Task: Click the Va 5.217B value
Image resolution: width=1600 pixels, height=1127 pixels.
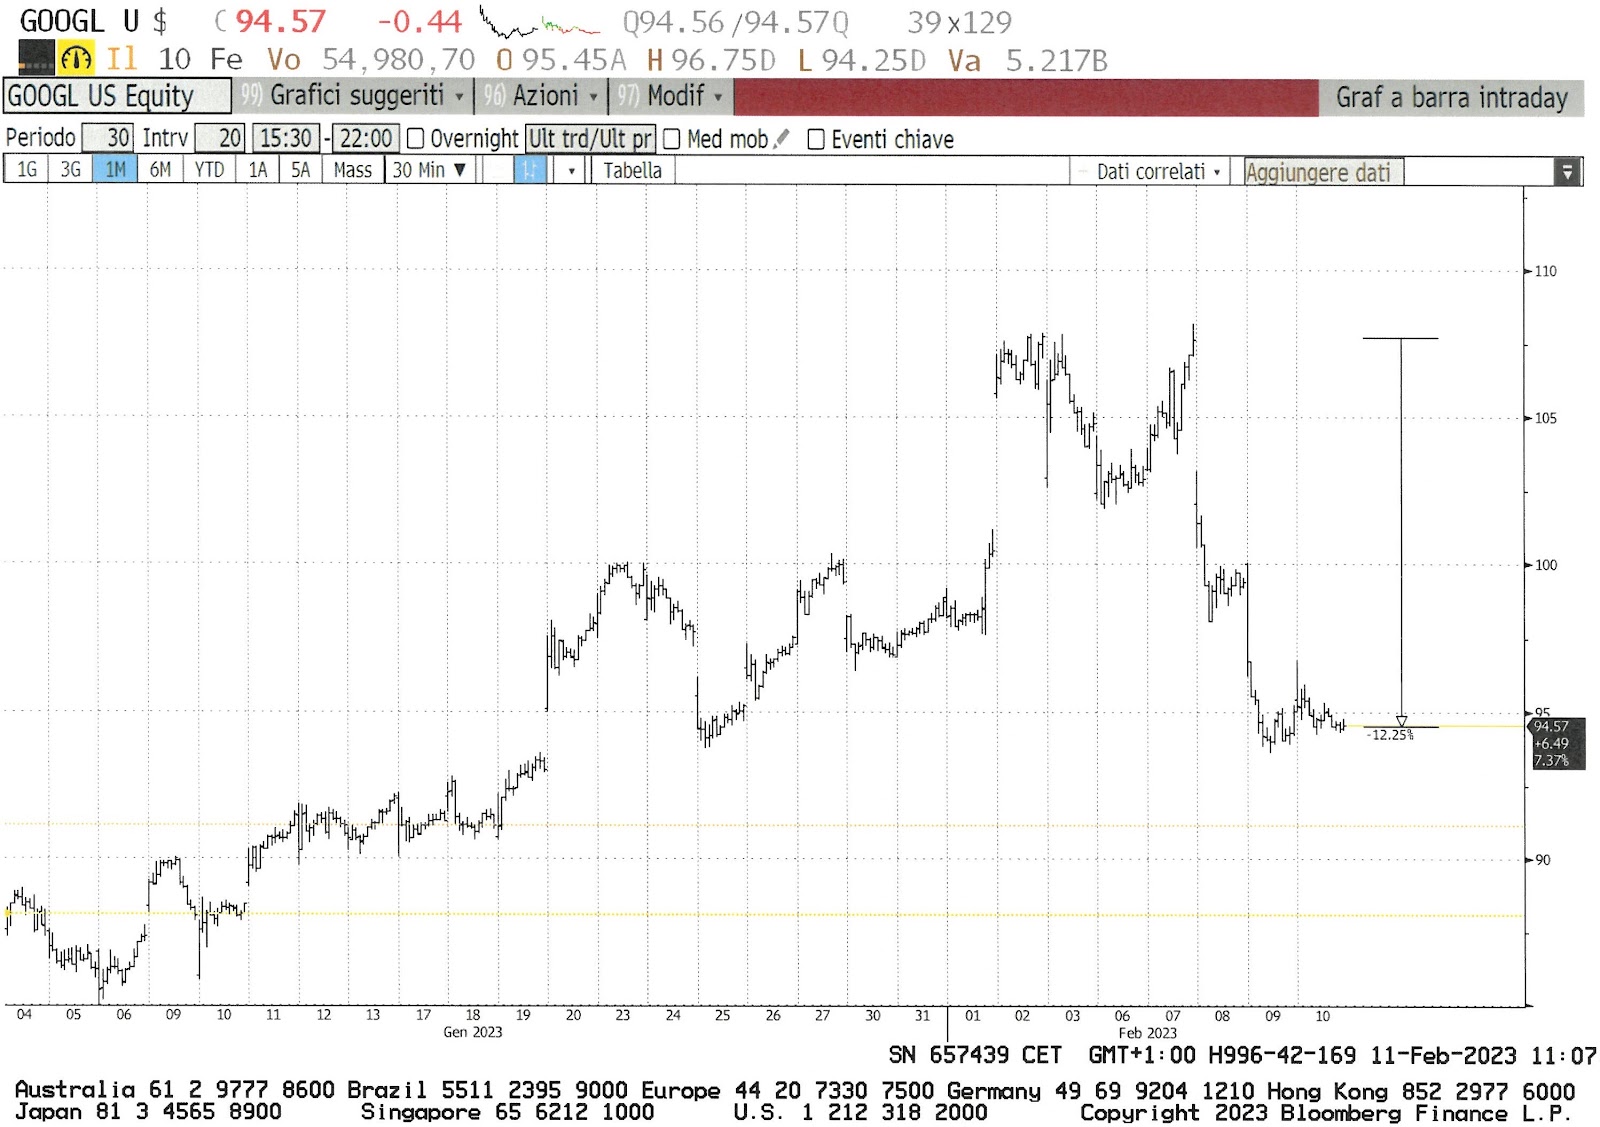Action: (x=1028, y=60)
